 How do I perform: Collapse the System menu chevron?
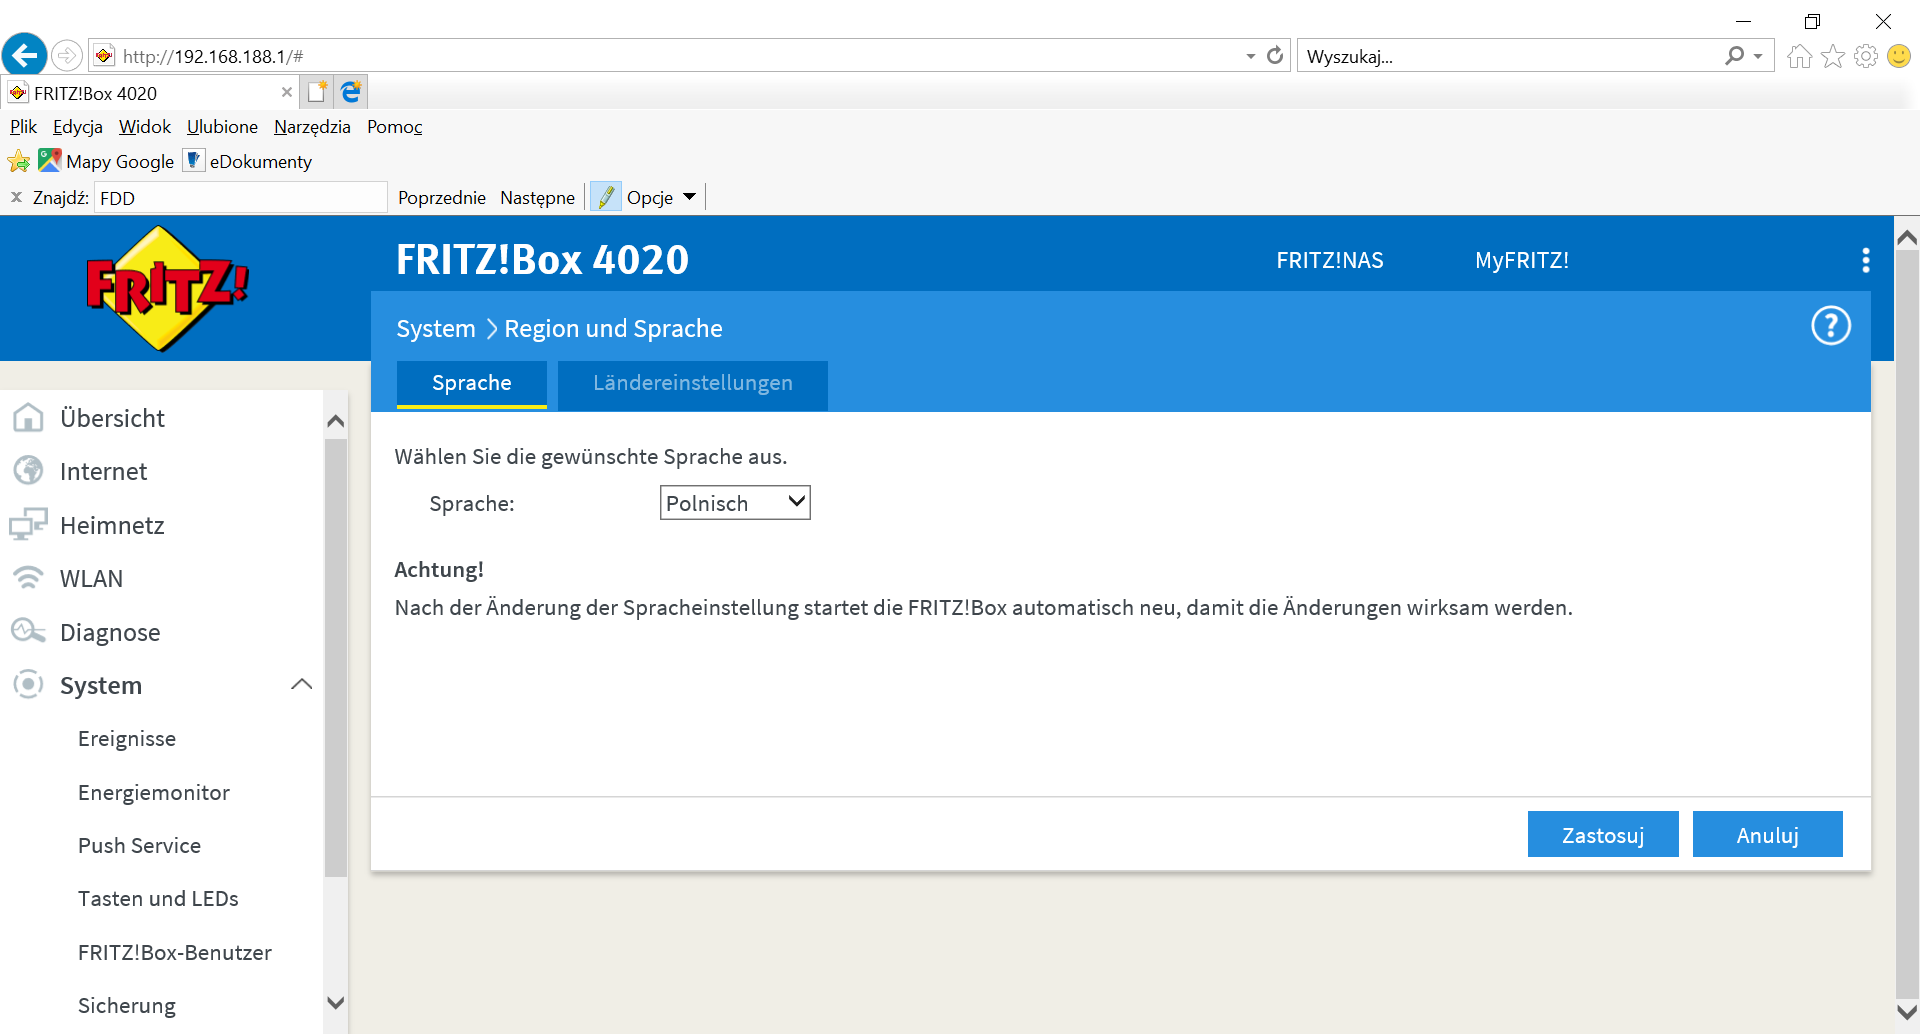pos(301,685)
